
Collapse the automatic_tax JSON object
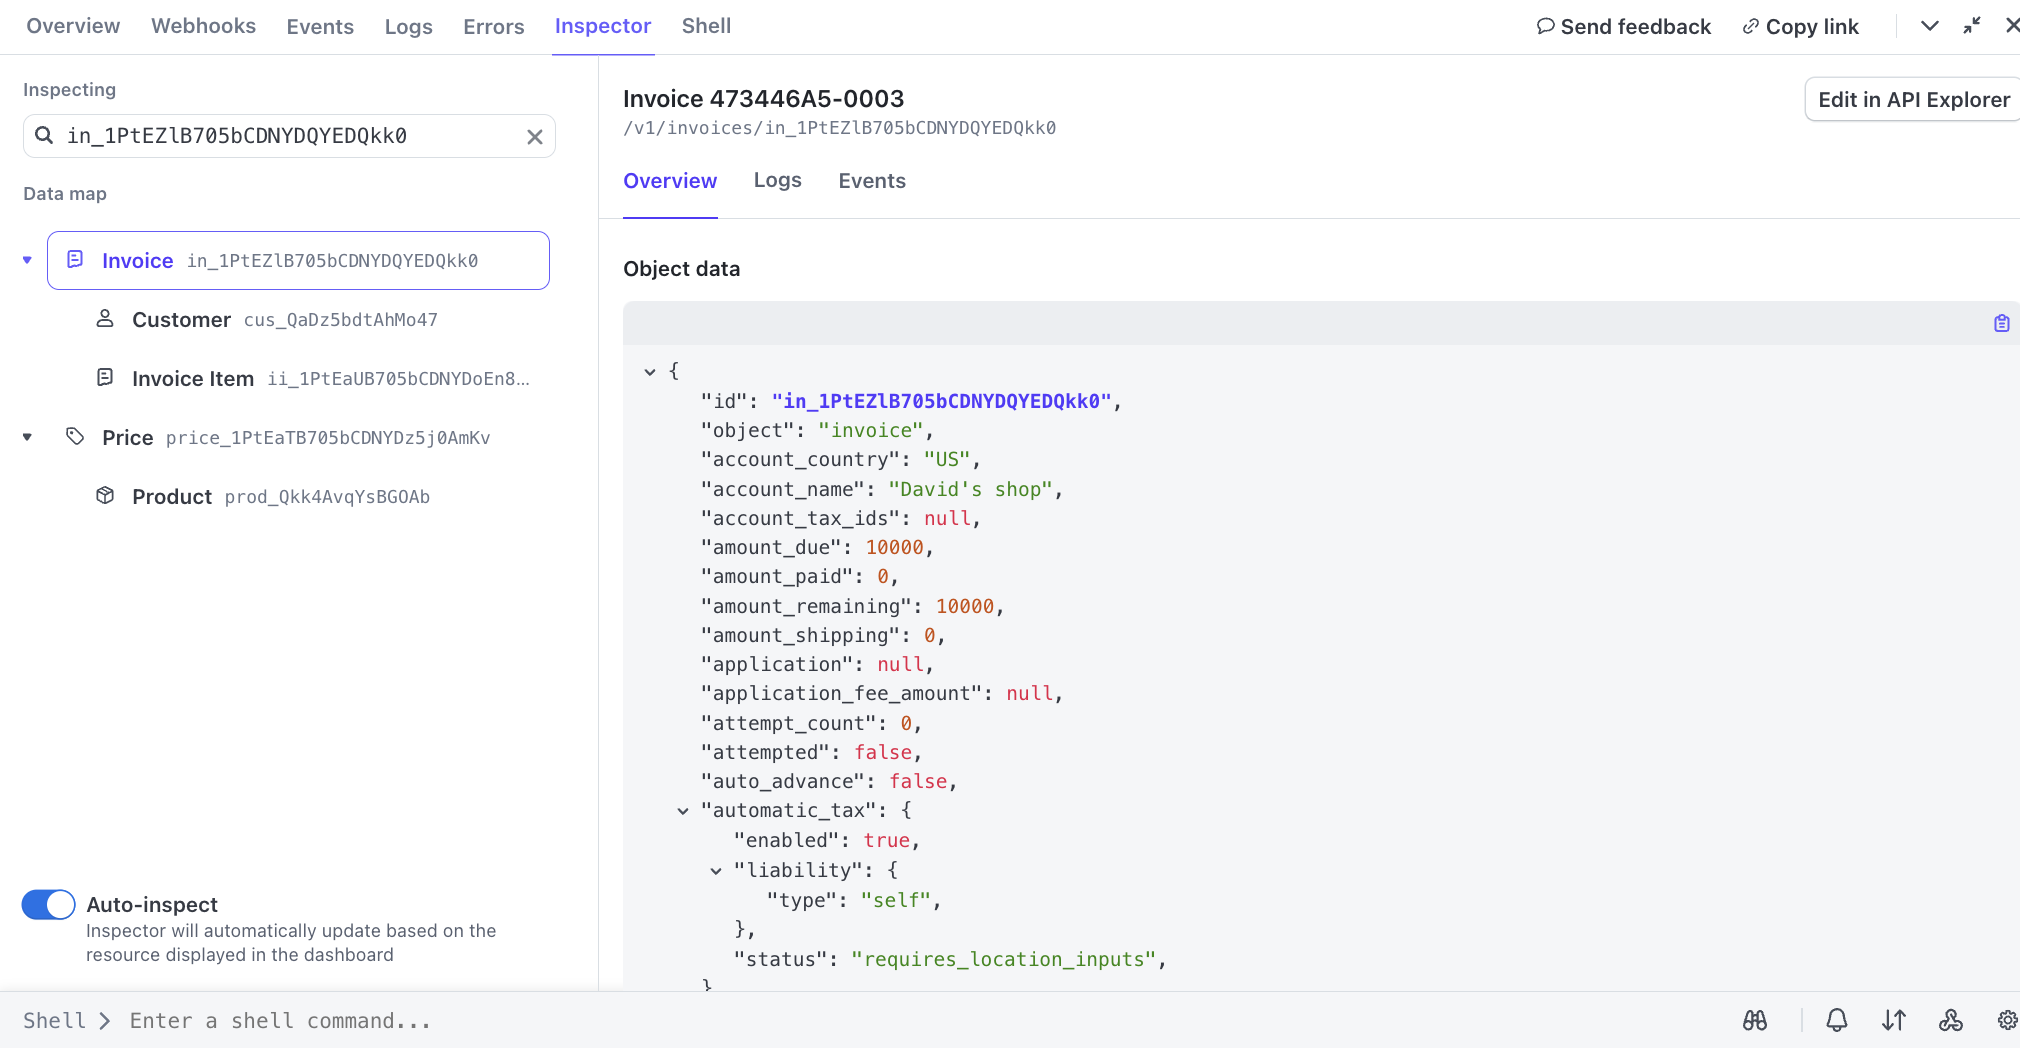683,811
